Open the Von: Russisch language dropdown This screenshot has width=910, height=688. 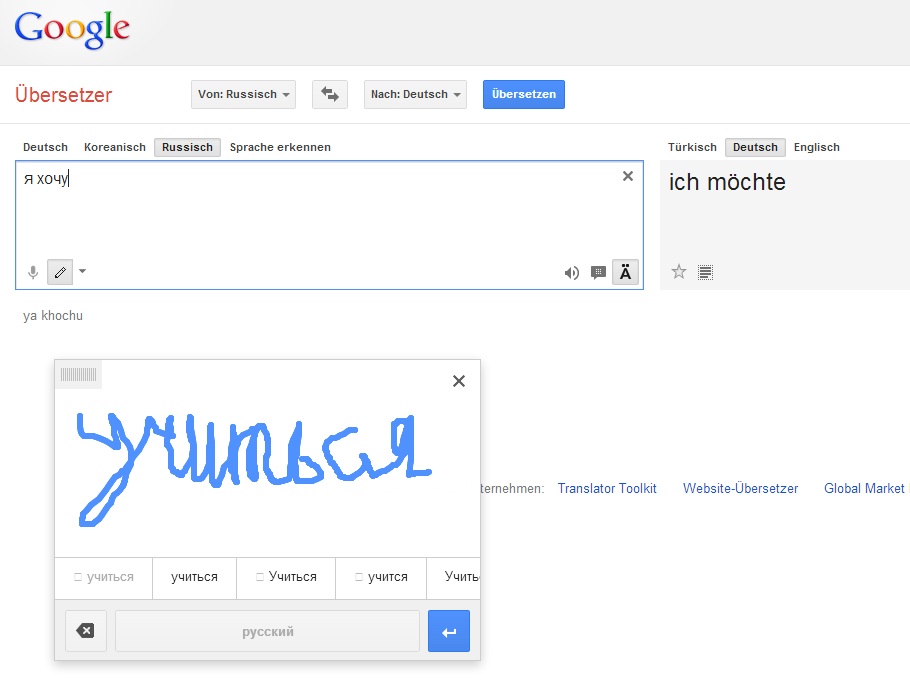pos(243,94)
